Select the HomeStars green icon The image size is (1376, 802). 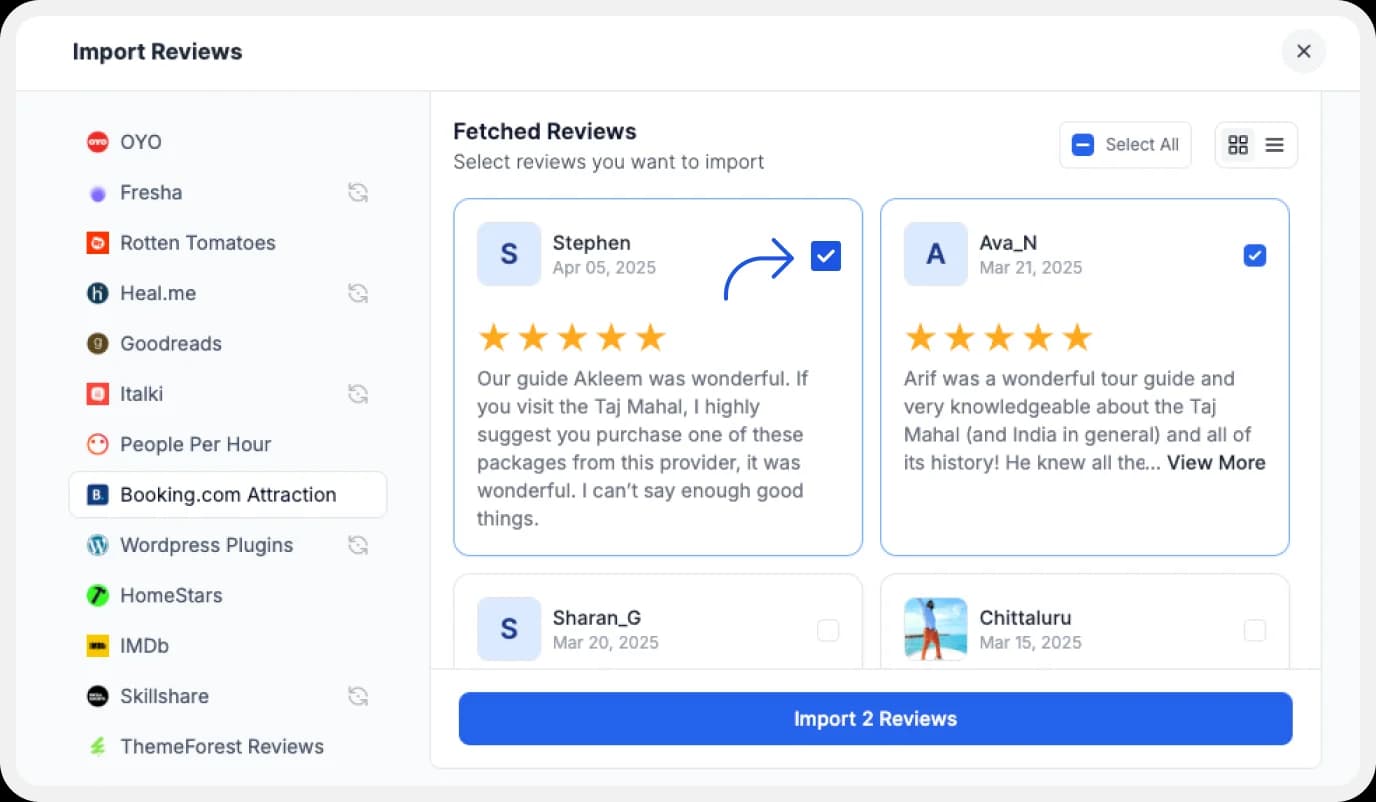tap(98, 595)
